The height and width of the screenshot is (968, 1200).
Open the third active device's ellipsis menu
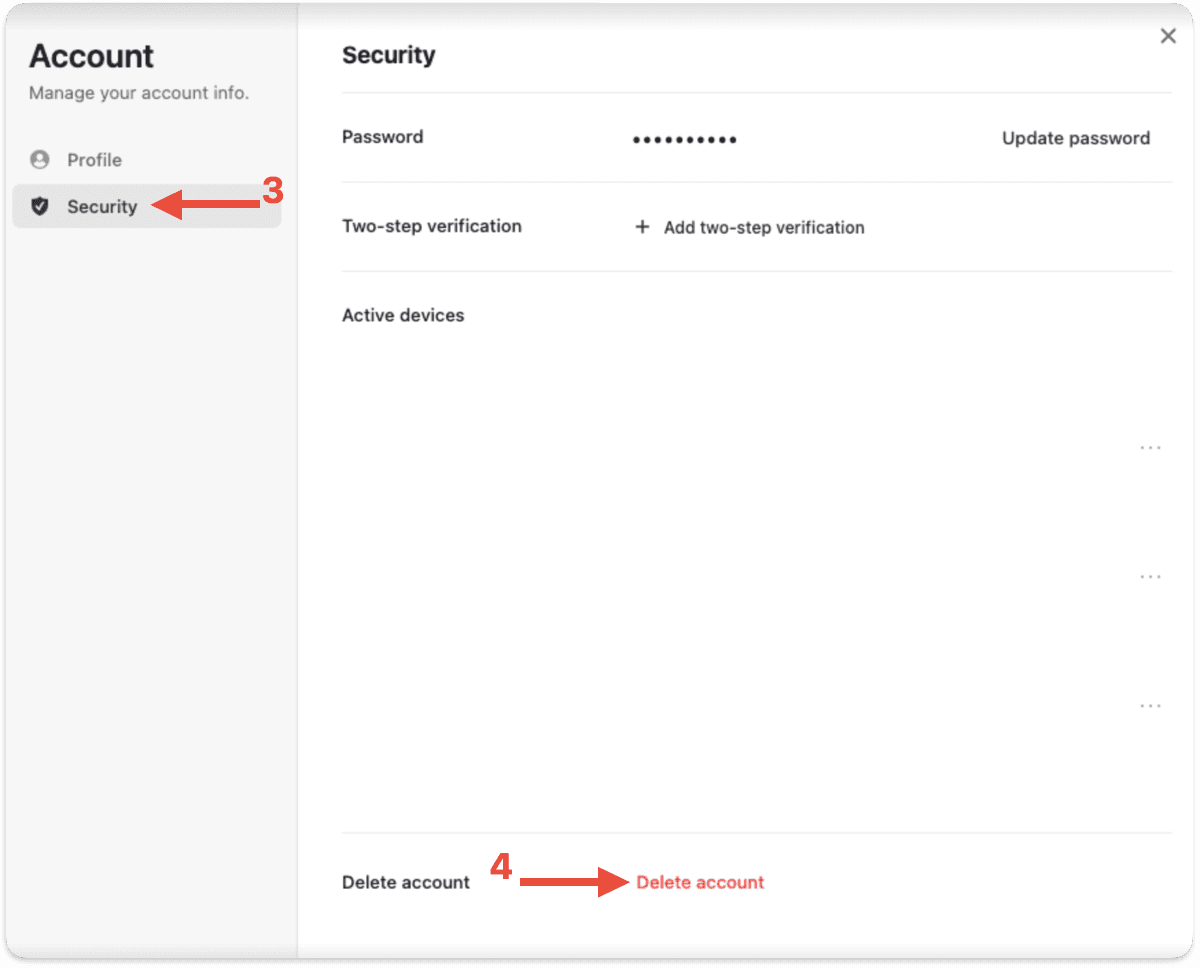tap(1151, 705)
